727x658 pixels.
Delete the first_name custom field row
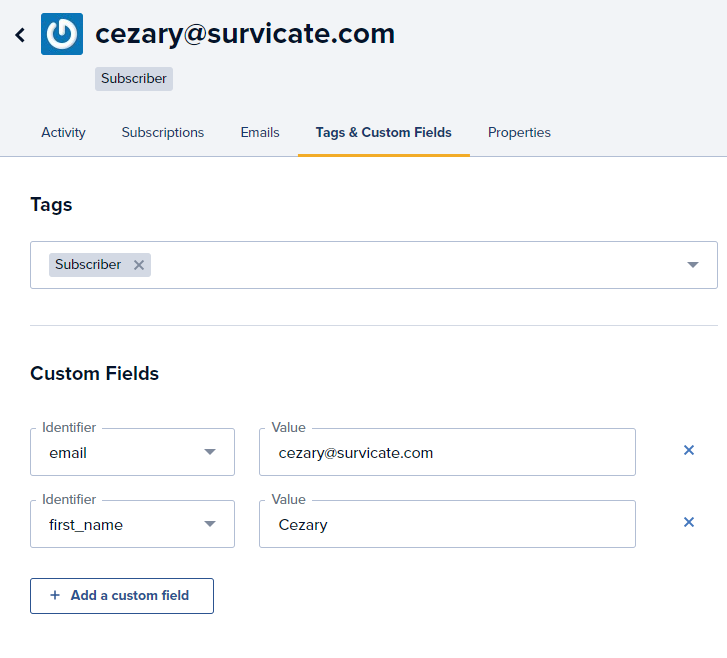tap(689, 522)
